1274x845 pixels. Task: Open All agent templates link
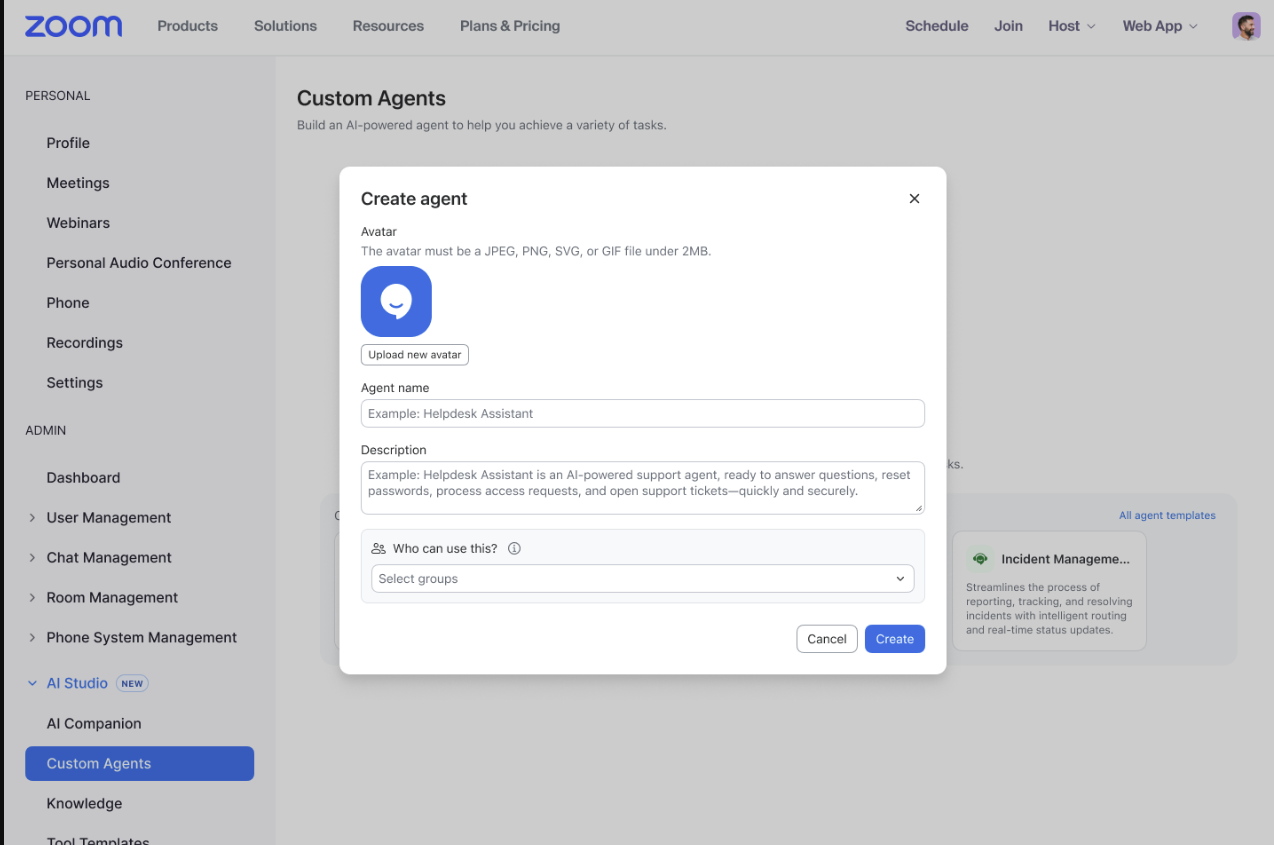click(1166, 515)
